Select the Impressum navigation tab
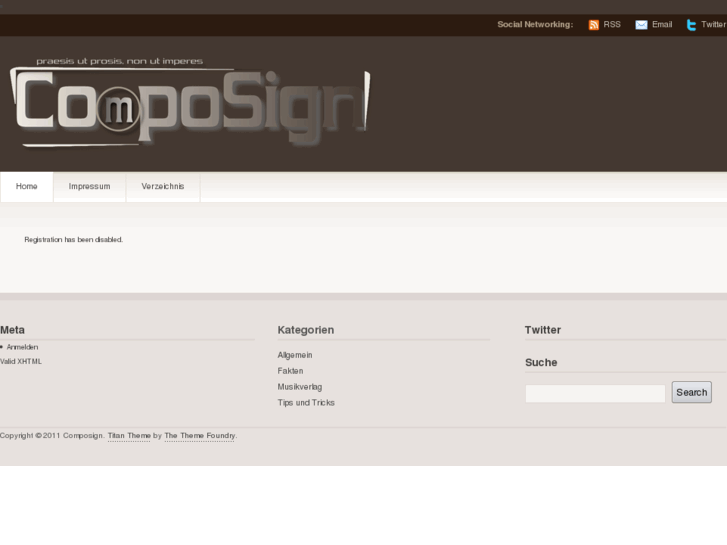The width and height of the screenshot is (727, 545). click(89, 186)
